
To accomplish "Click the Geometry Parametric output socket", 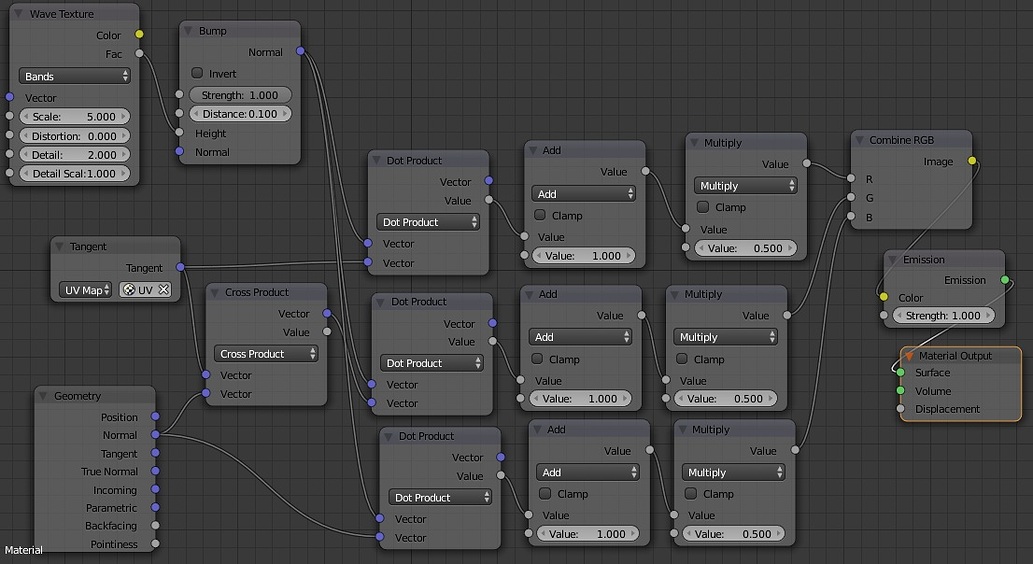I will click(x=155, y=507).
